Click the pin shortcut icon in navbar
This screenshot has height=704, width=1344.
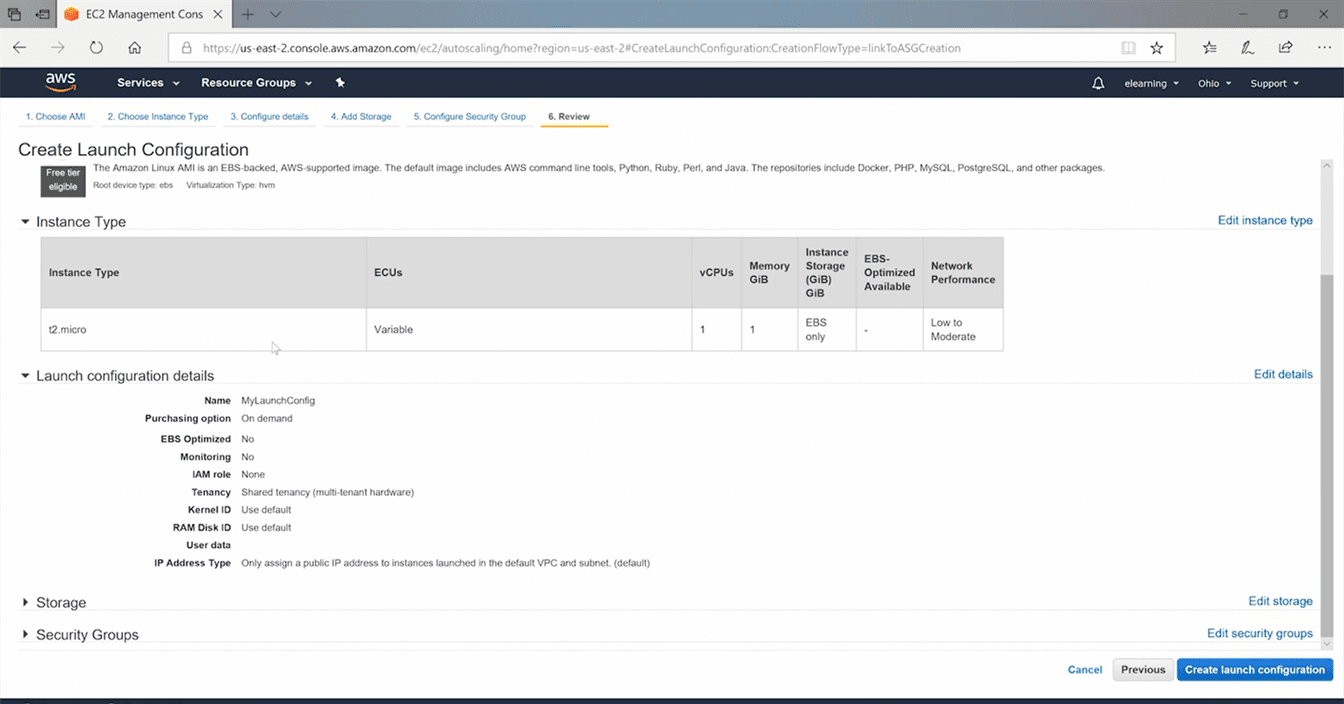(x=340, y=83)
